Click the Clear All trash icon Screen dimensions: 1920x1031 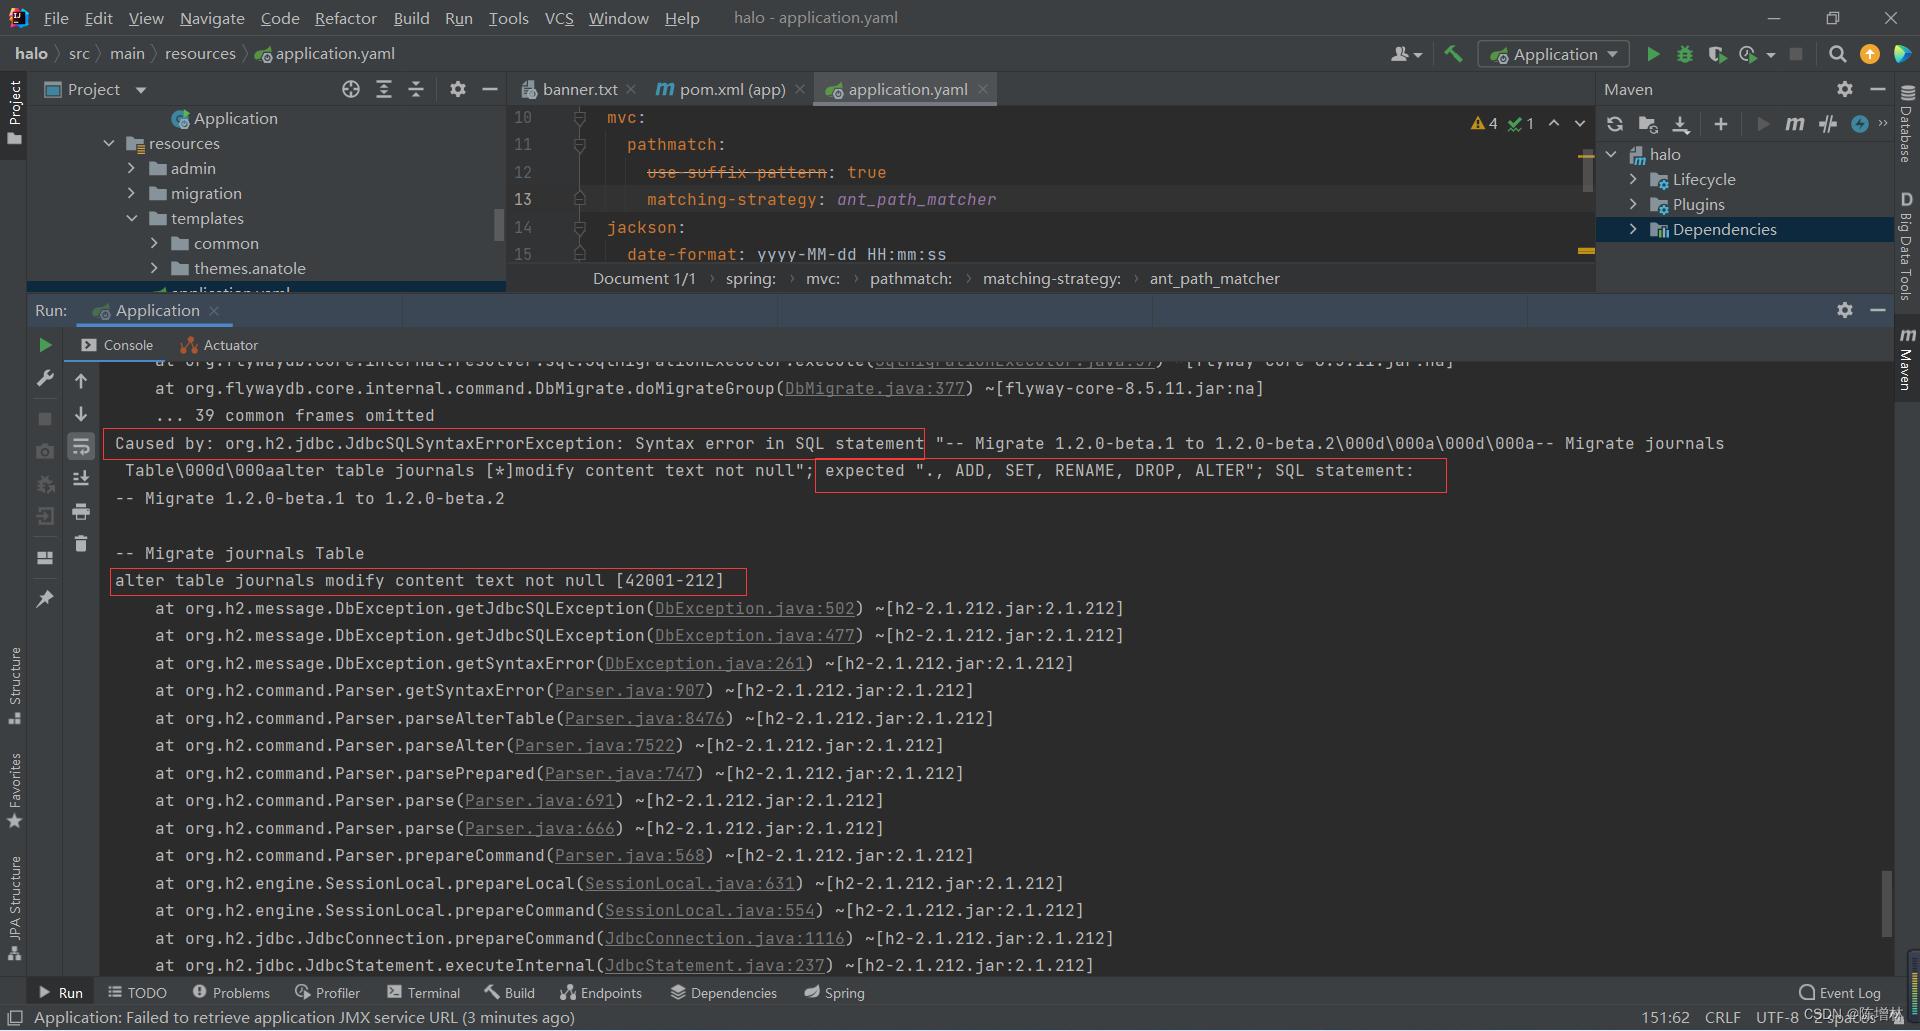click(81, 544)
